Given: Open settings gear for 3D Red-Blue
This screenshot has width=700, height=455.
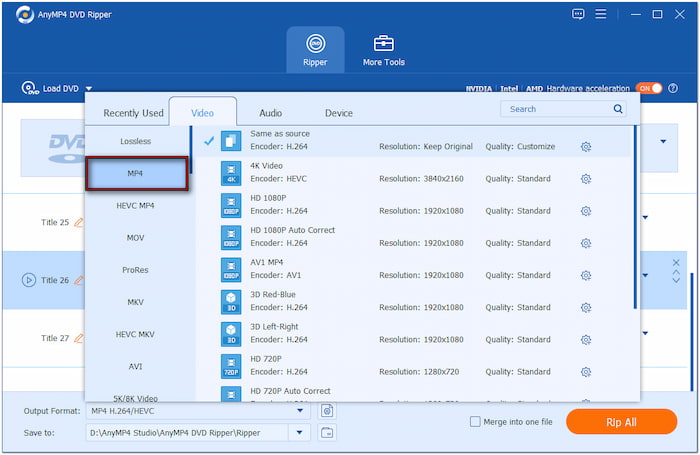Looking at the screenshot, I should pyautogui.click(x=586, y=308).
